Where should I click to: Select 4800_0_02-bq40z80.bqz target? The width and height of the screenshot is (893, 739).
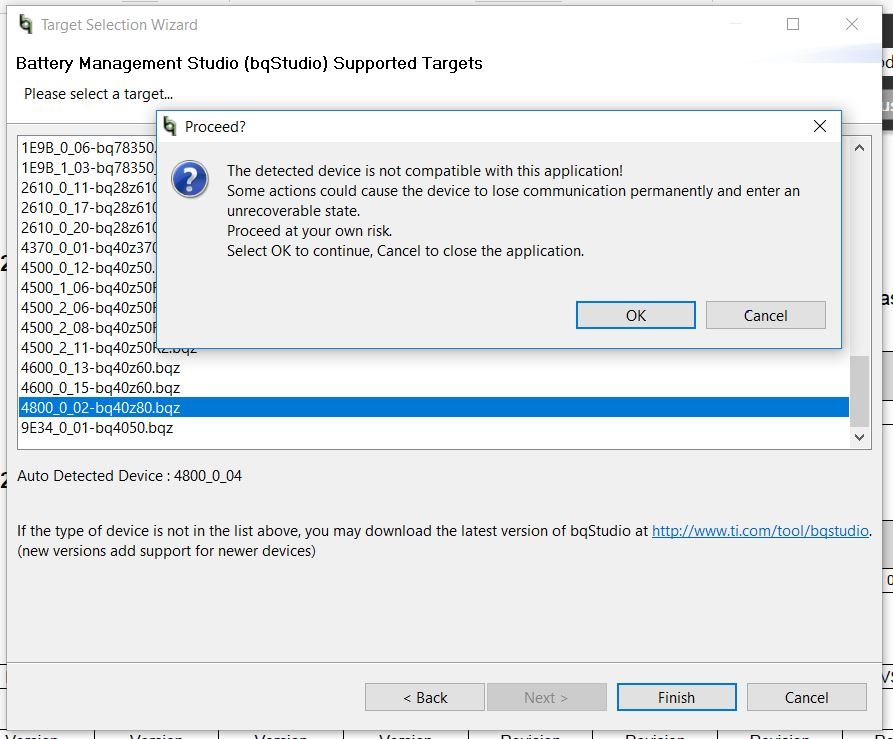pos(433,408)
